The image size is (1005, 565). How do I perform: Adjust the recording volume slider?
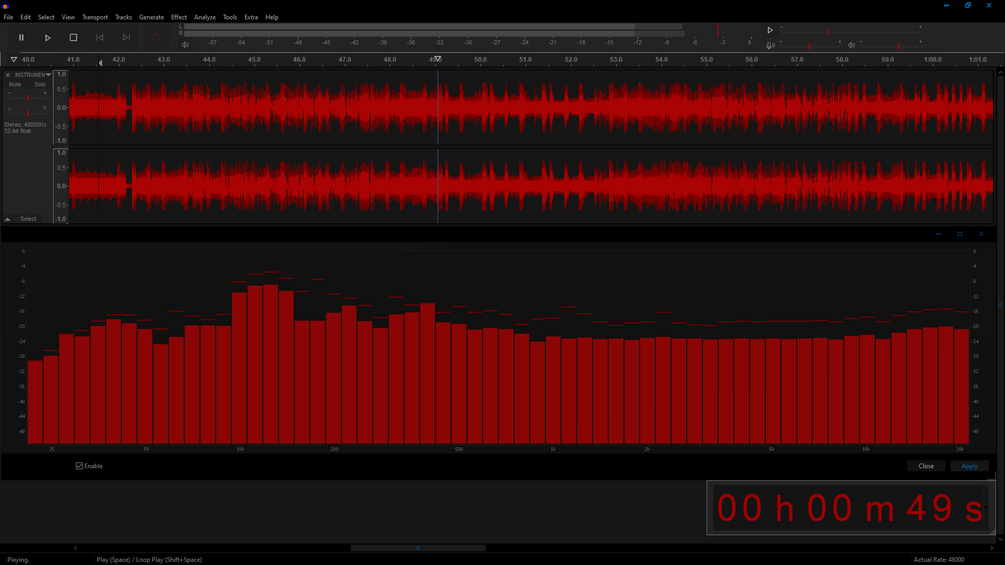click(x=810, y=45)
